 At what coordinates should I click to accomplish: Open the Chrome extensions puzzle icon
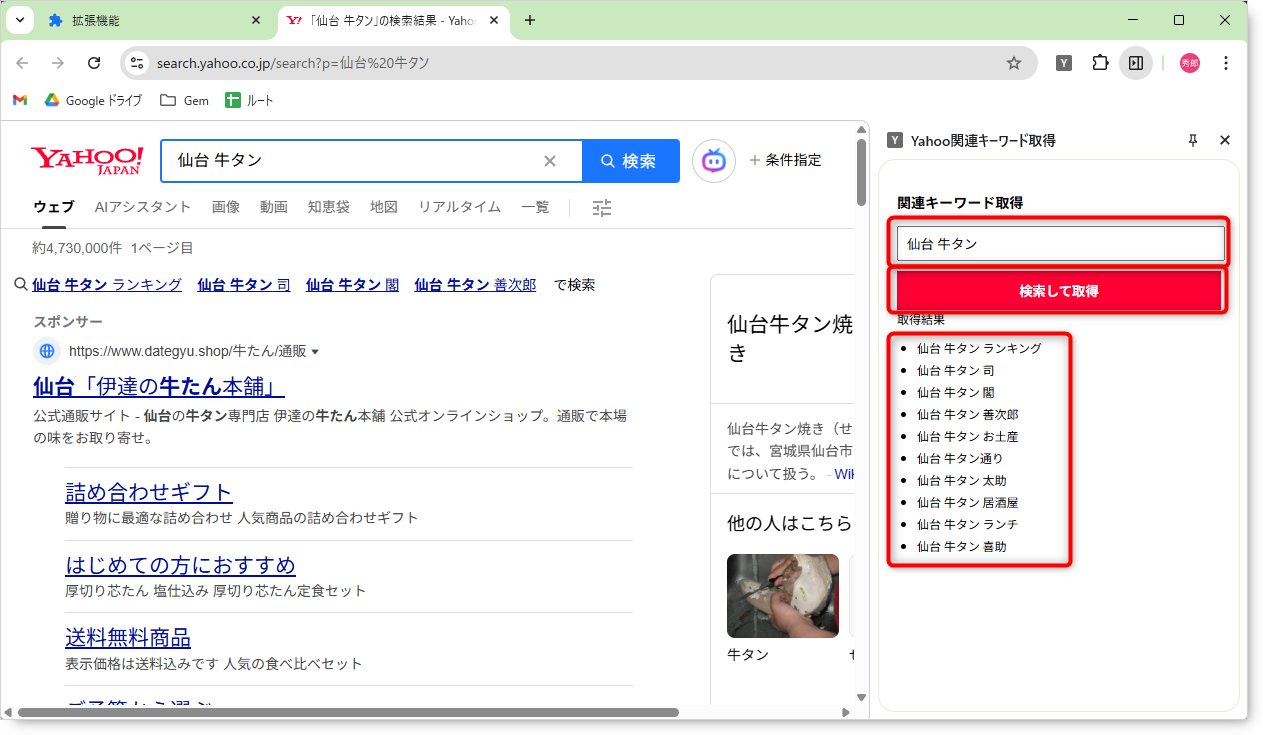pyautogui.click(x=1100, y=63)
